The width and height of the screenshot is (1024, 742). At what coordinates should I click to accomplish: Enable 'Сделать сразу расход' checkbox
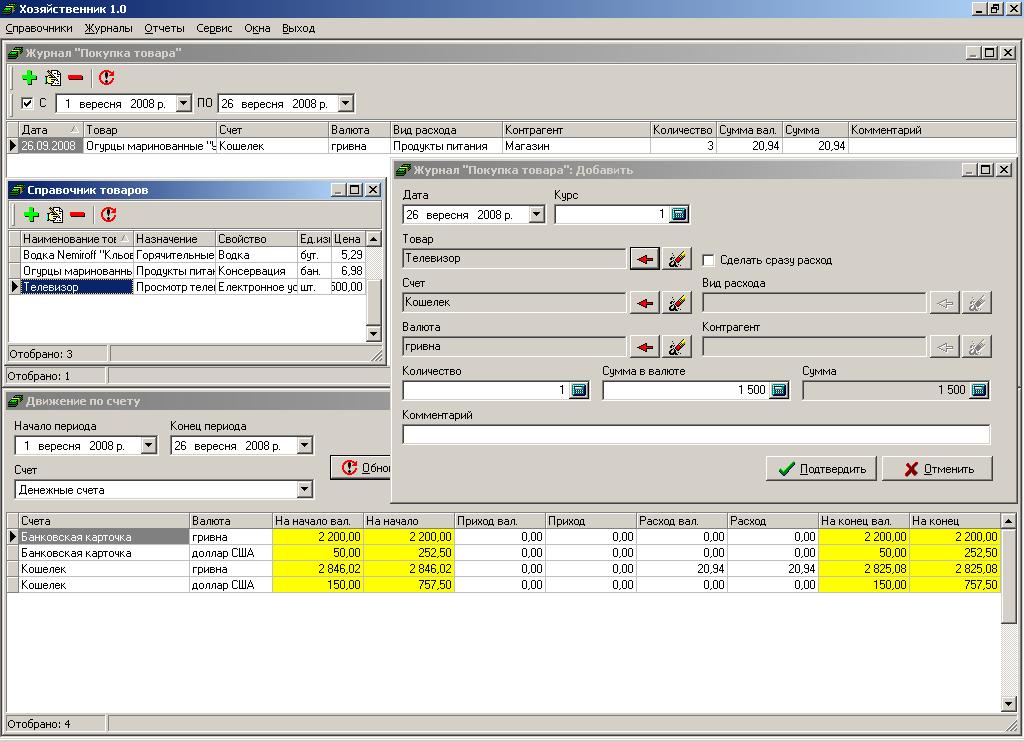709,260
